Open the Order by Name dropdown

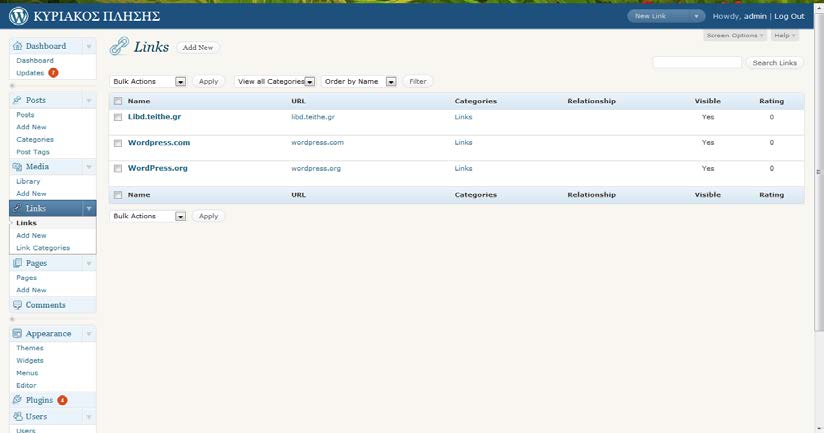click(359, 81)
